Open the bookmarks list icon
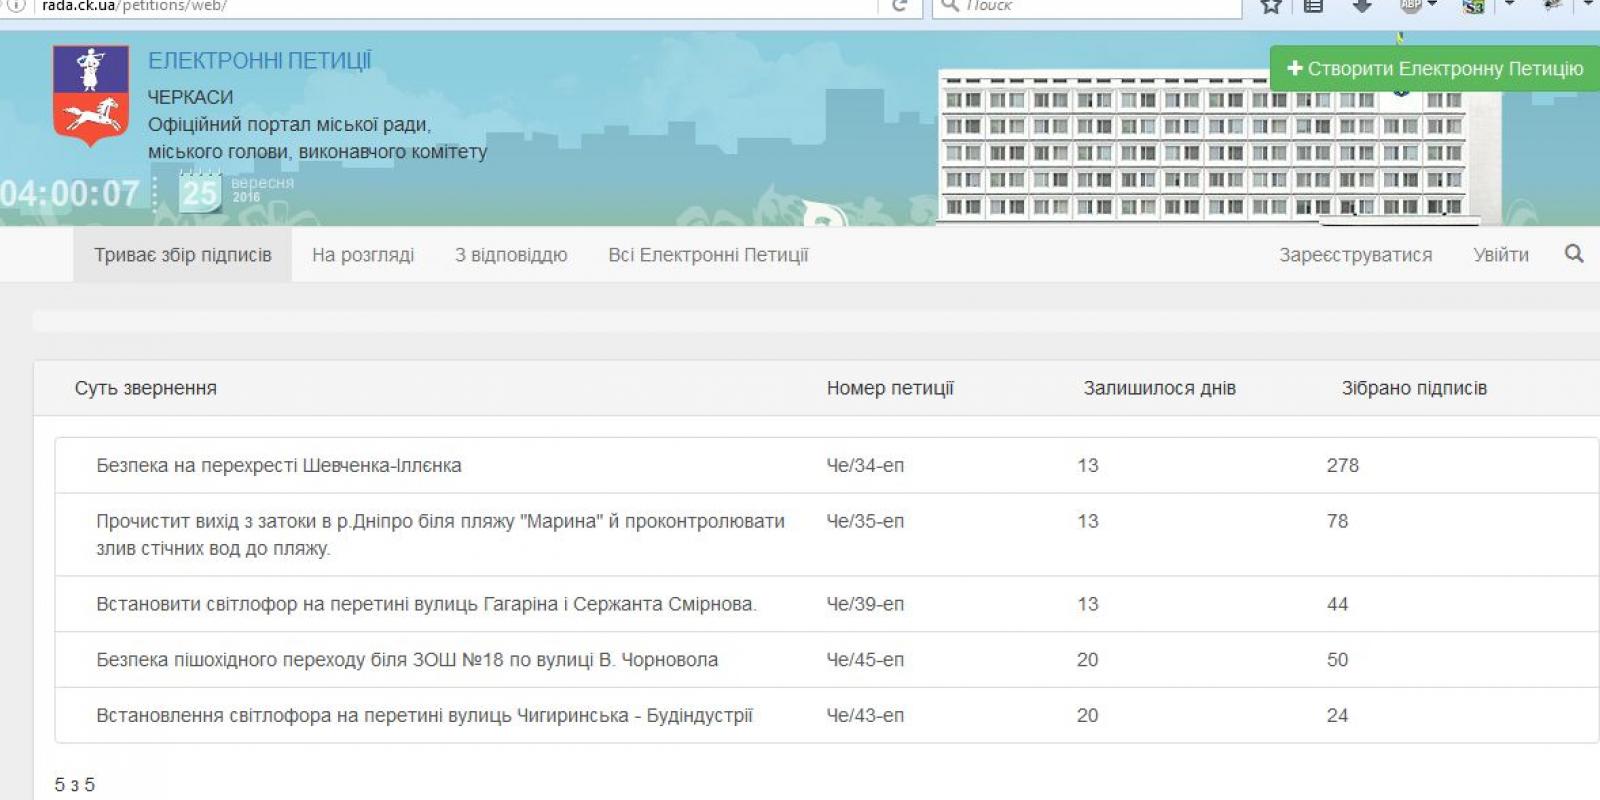The width and height of the screenshot is (1600, 800). point(1314,6)
